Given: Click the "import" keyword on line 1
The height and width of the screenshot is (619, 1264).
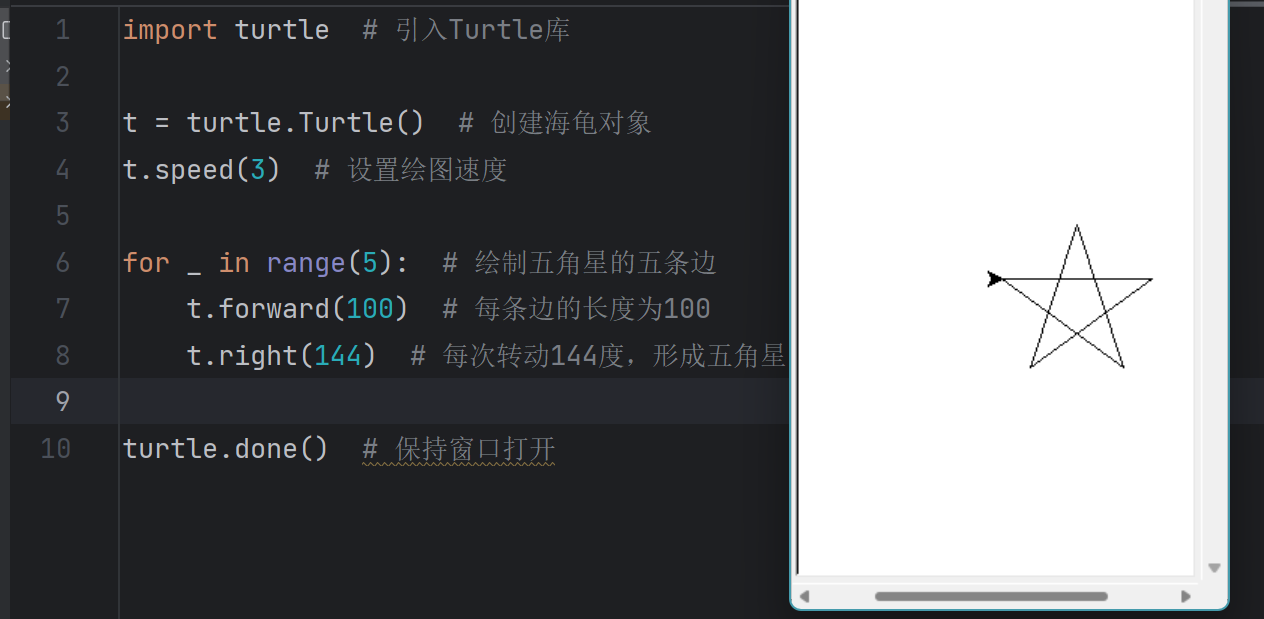Looking at the screenshot, I should pos(169,30).
